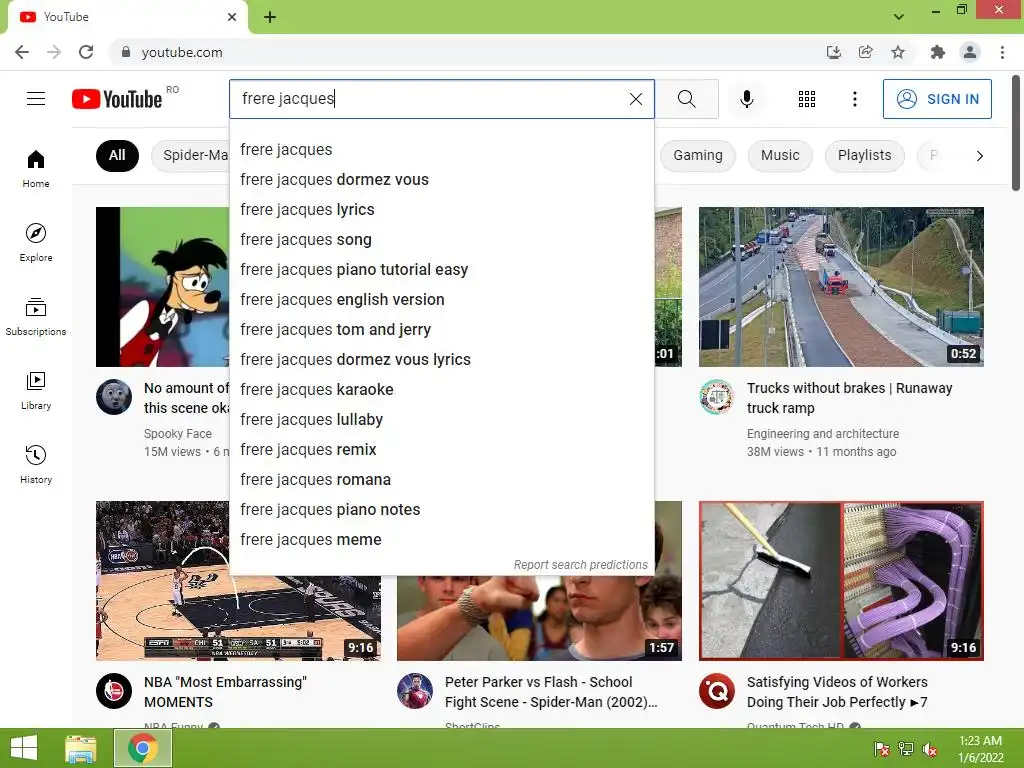Bookmark this page with the star icon
The height and width of the screenshot is (768, 1024).
point(898,52)
